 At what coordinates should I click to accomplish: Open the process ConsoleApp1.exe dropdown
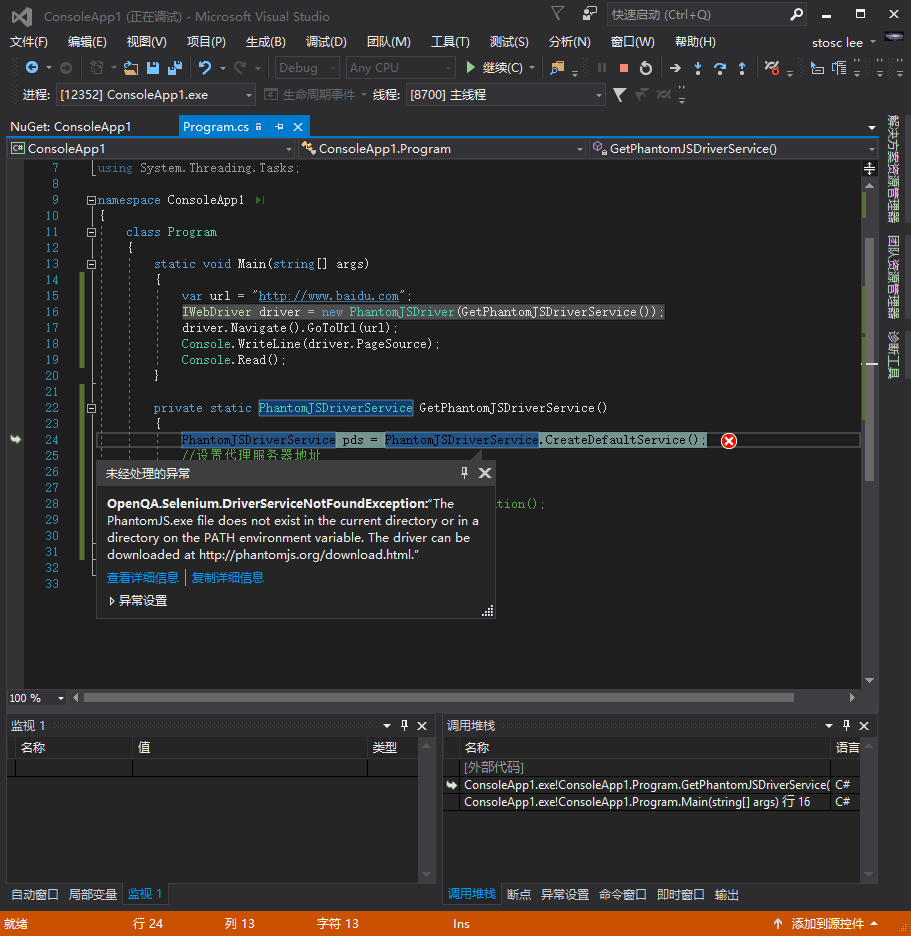pos(155,95)
